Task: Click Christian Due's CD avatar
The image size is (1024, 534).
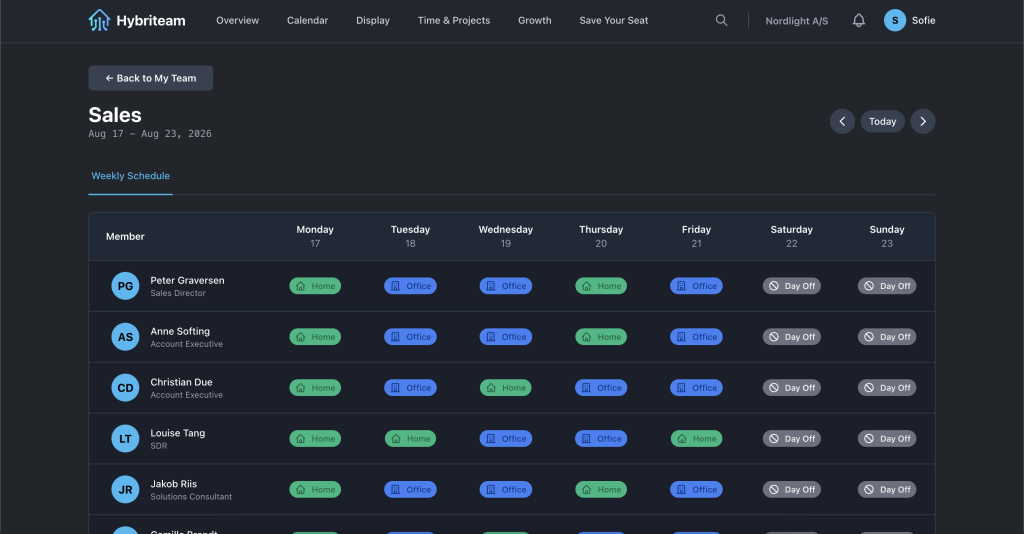Action: click(125, 388)
